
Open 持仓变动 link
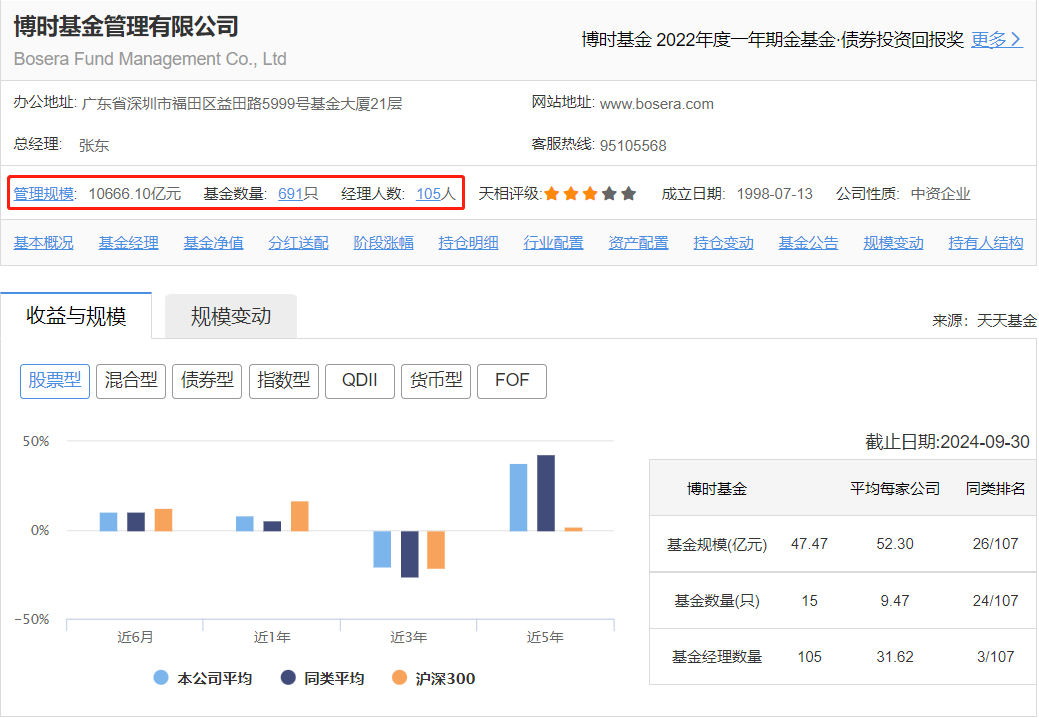[x=724, y=243]
